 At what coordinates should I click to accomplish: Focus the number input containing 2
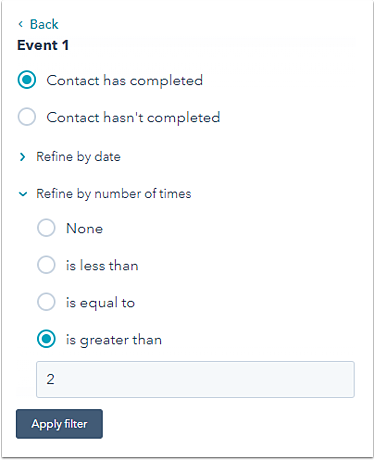point(195,379)
